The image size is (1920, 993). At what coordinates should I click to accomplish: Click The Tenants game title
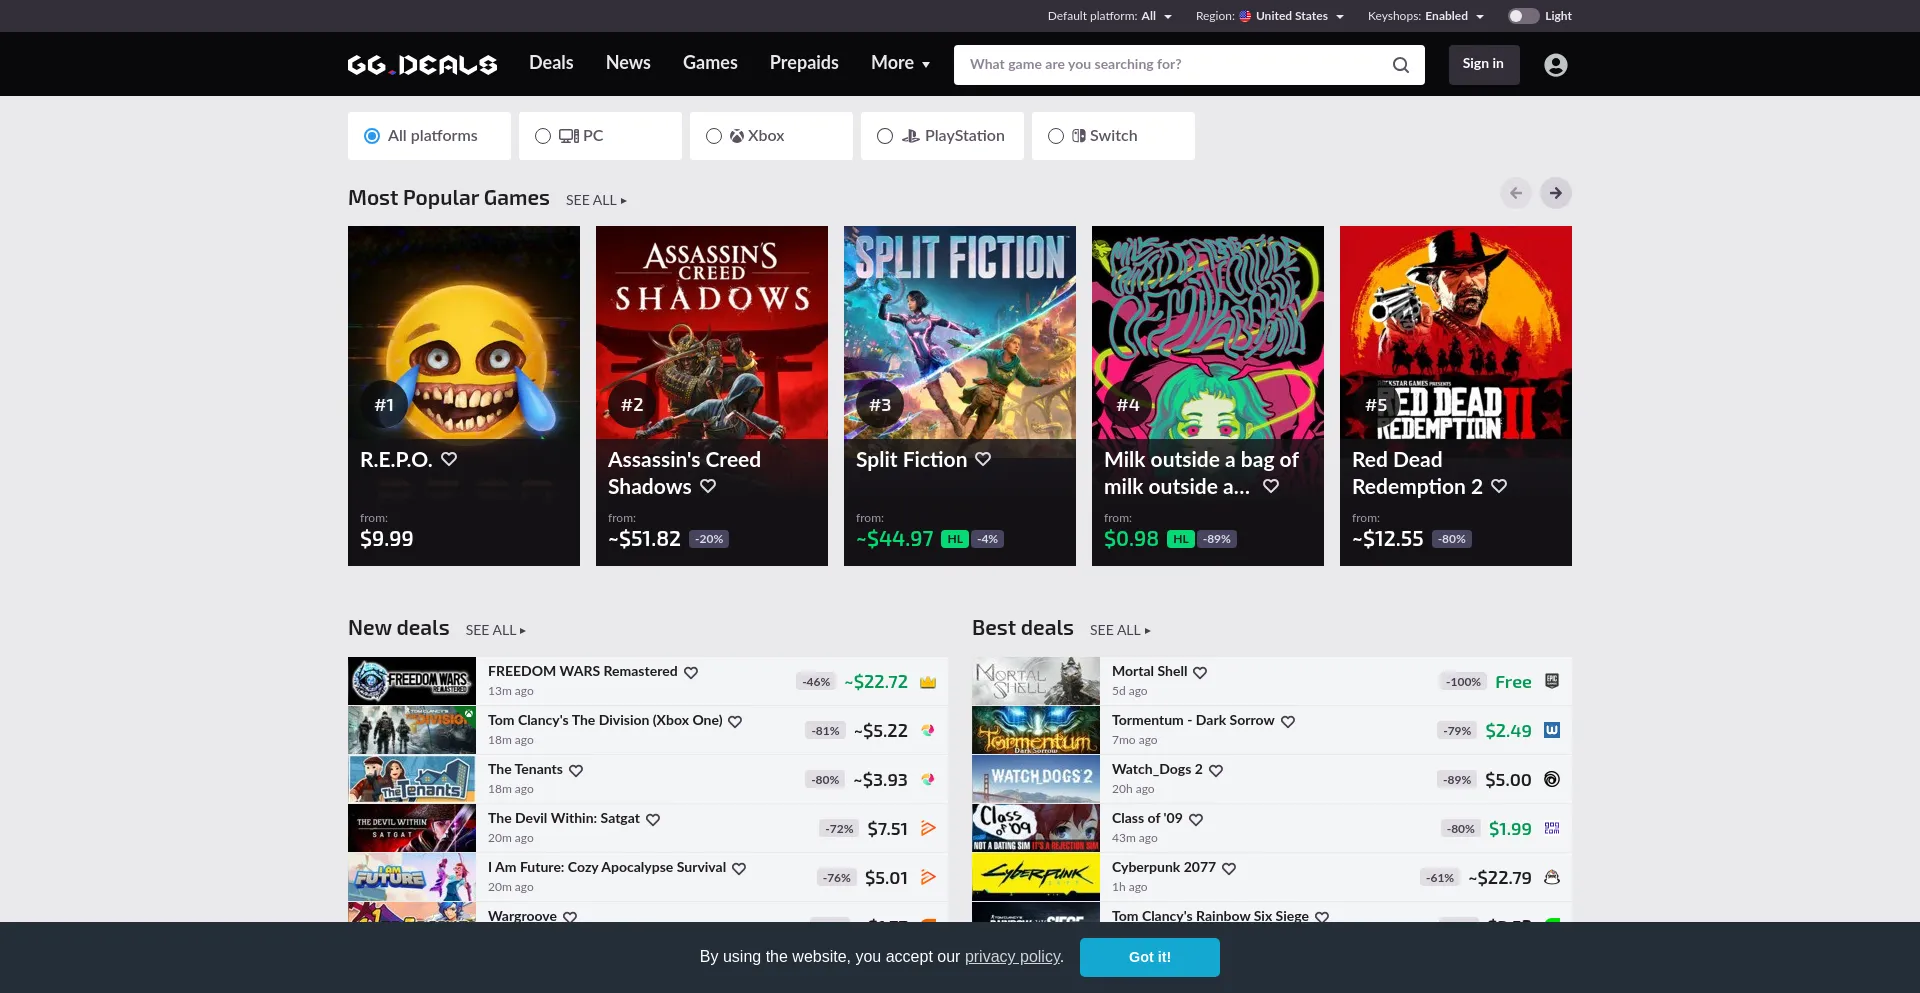[x=525, y=769]
